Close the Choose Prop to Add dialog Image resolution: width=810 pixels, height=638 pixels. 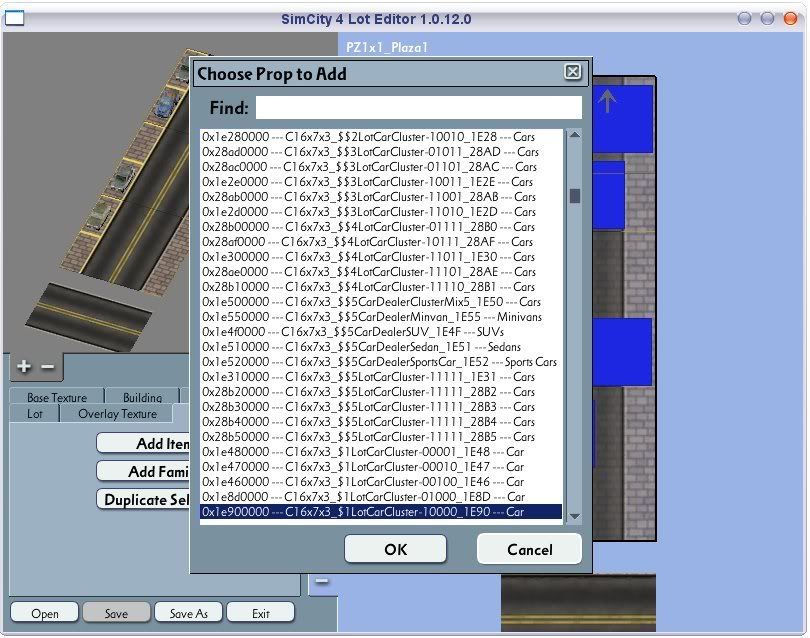(x=572, y=71)
